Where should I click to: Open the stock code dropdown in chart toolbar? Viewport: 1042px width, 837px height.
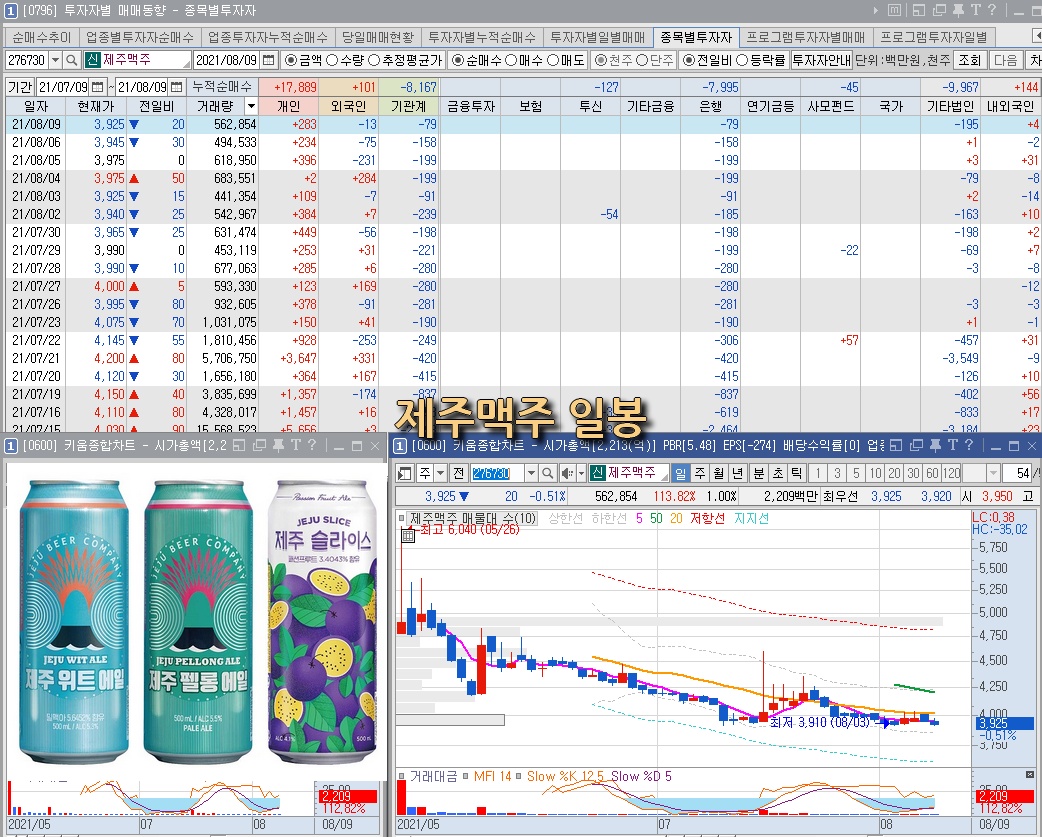[531, 473]
